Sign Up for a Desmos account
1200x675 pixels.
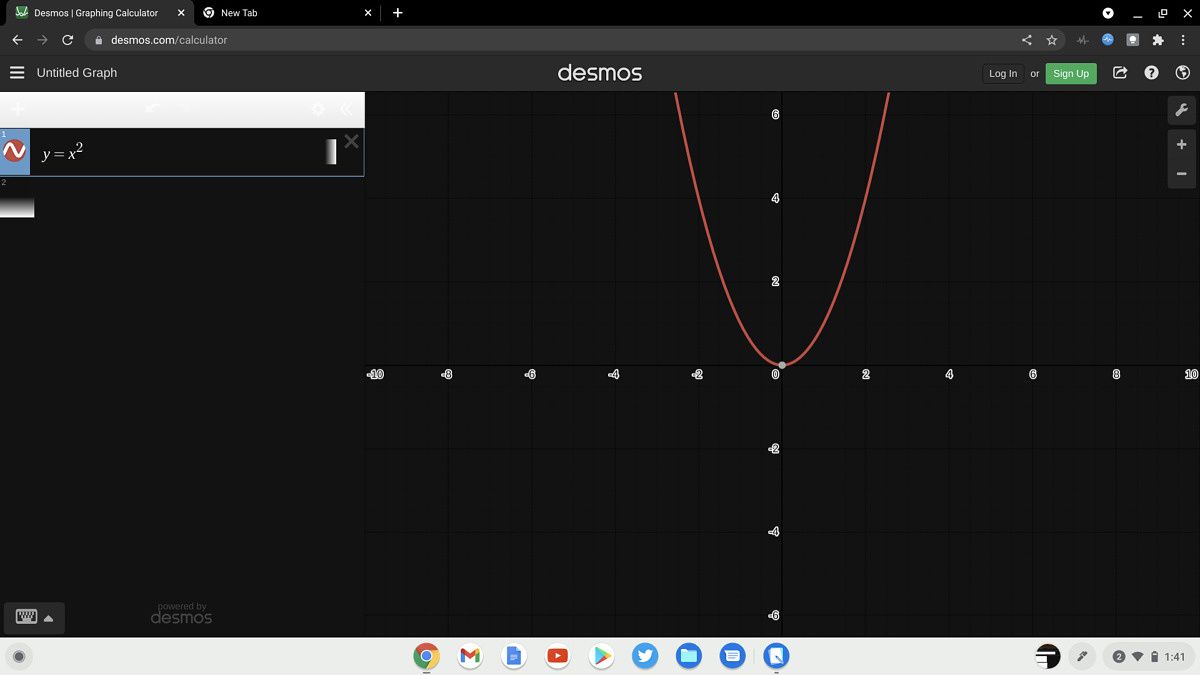tap(1071, 73)
